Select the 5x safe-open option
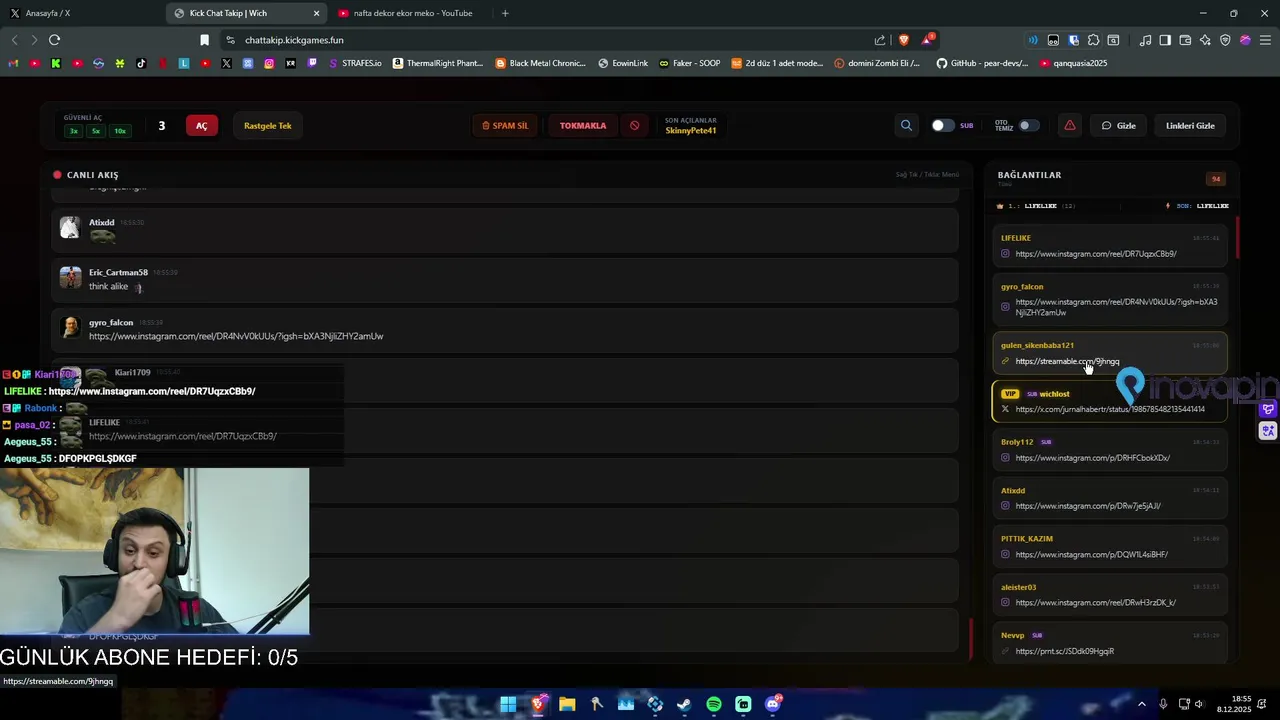 tap(96, 131)
